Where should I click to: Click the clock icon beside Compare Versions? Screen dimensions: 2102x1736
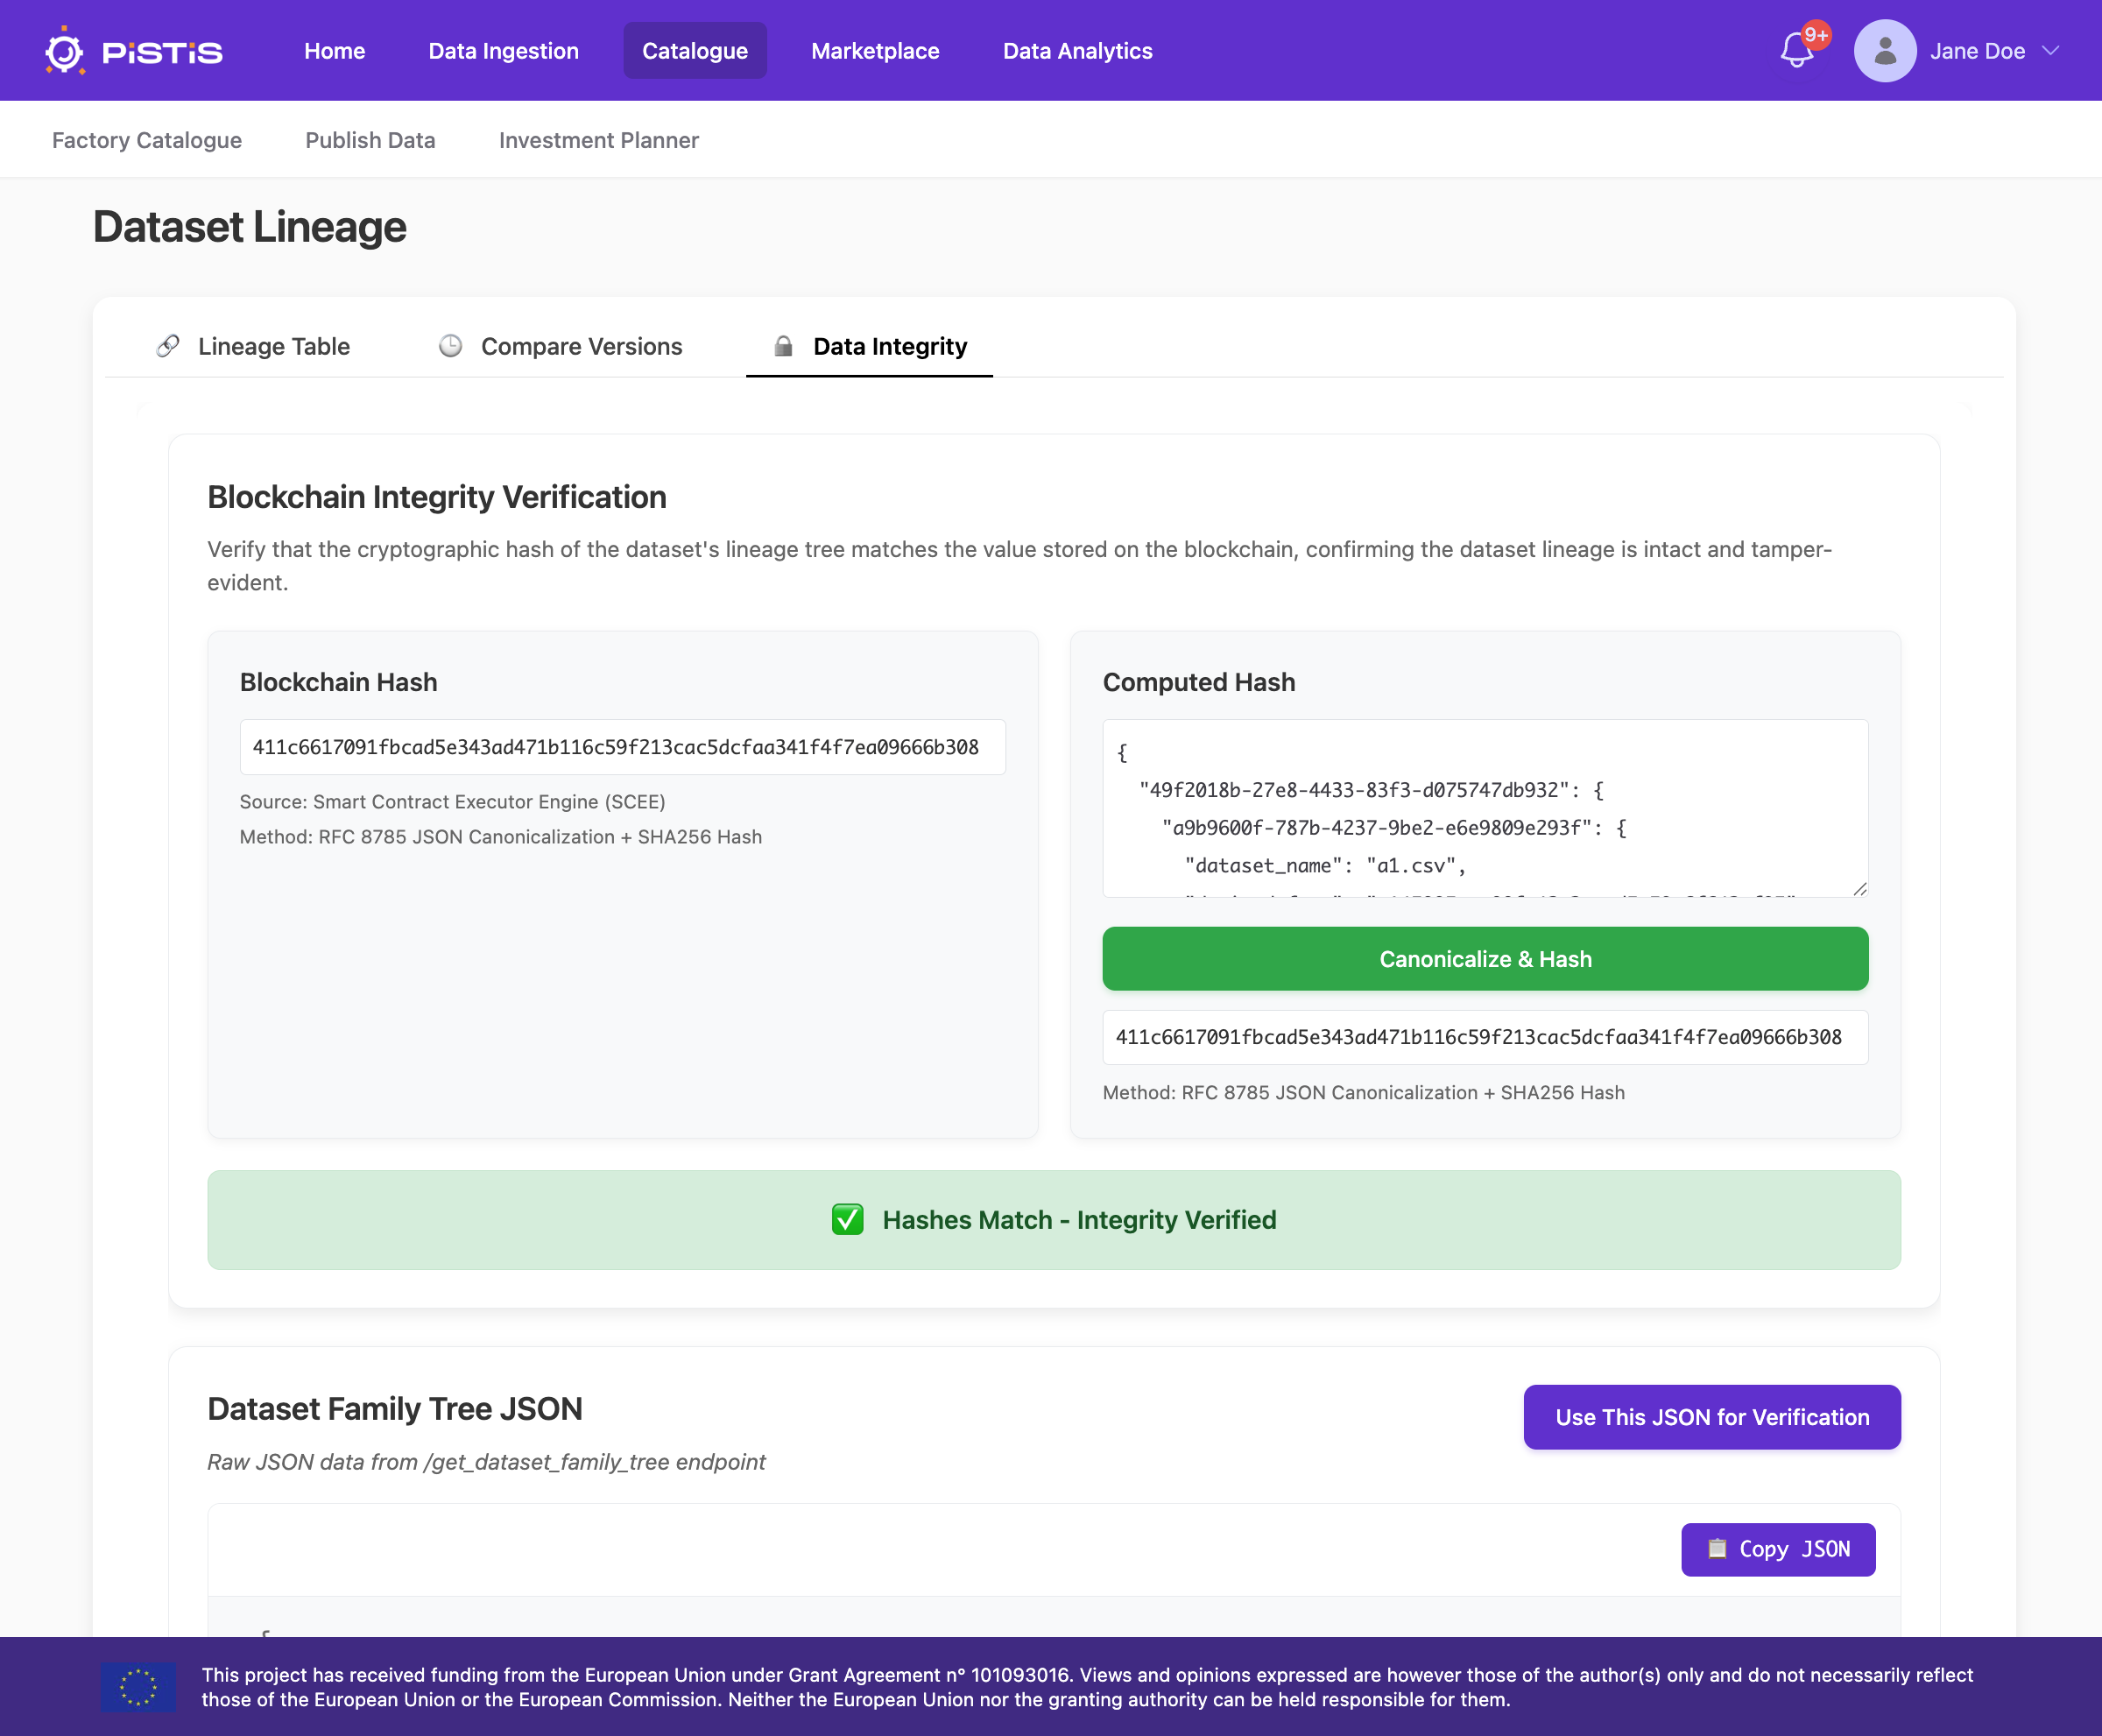pyautogui.click(x=451, y=346)
